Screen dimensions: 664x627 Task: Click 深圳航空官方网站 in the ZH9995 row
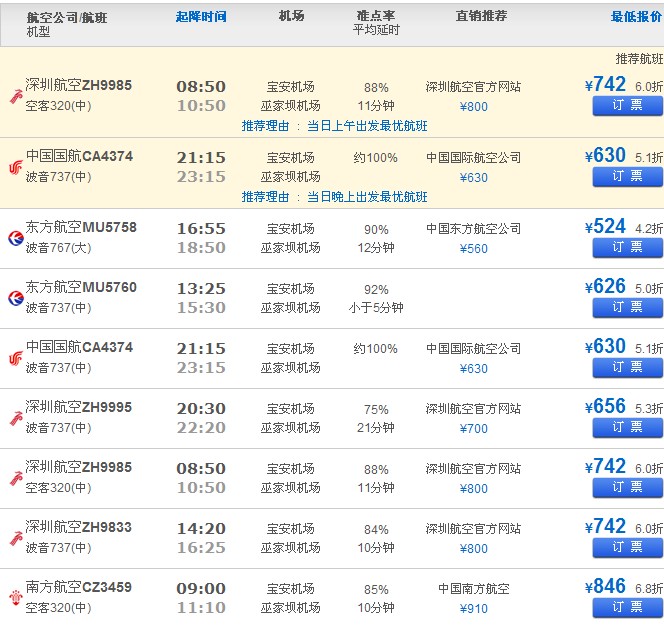(473, 409)
